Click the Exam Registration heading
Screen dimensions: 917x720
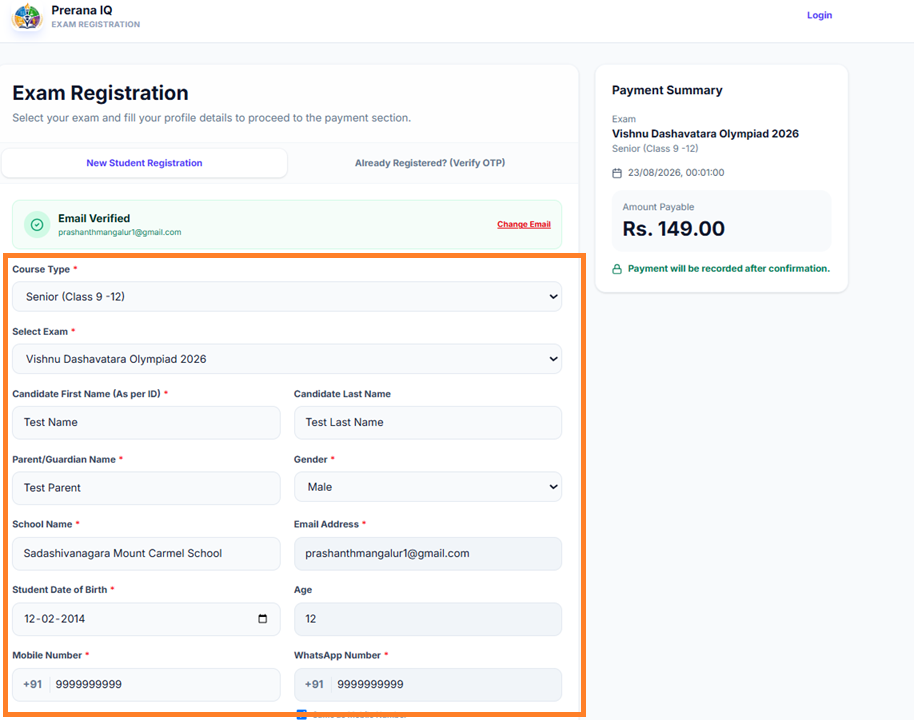click(x=101, y=93)
